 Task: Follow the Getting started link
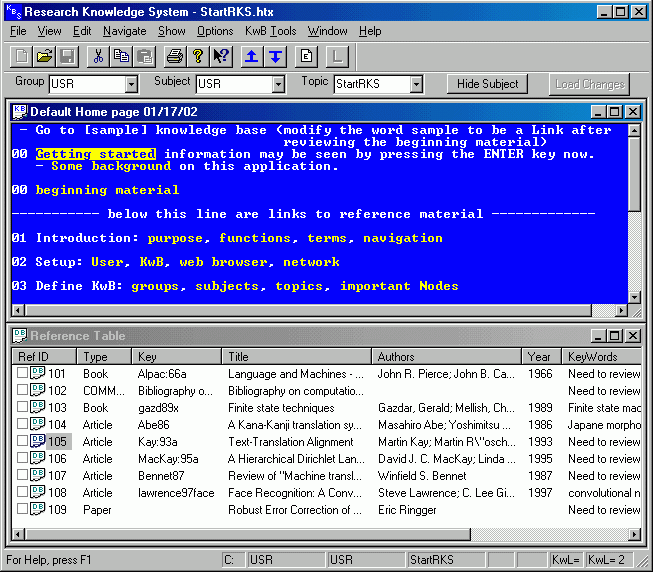coord(96,154)
